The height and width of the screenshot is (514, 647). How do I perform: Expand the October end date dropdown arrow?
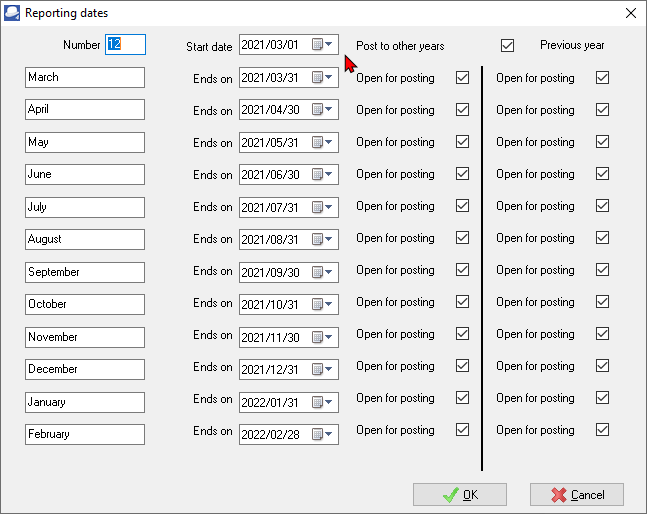click(x=330, y=304)
